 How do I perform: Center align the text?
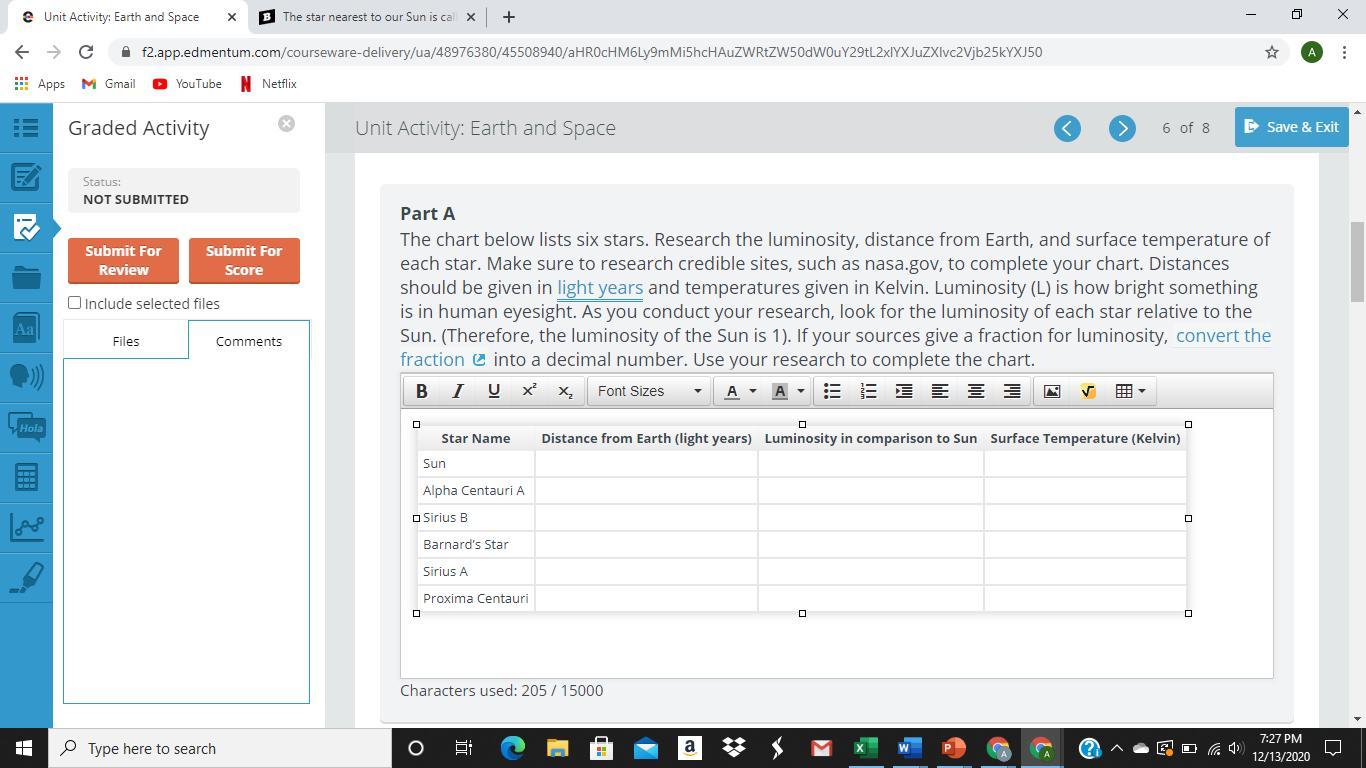(976, 391)
